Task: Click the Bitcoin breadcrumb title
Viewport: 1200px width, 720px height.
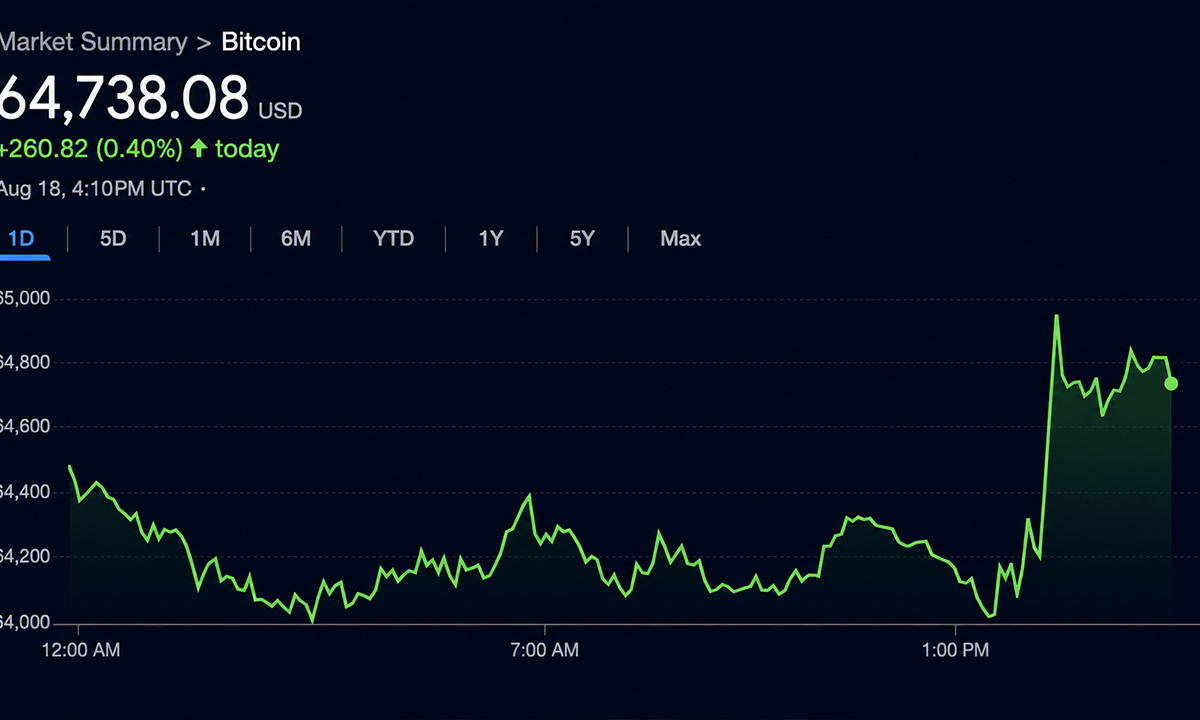Action: point(261,42)
